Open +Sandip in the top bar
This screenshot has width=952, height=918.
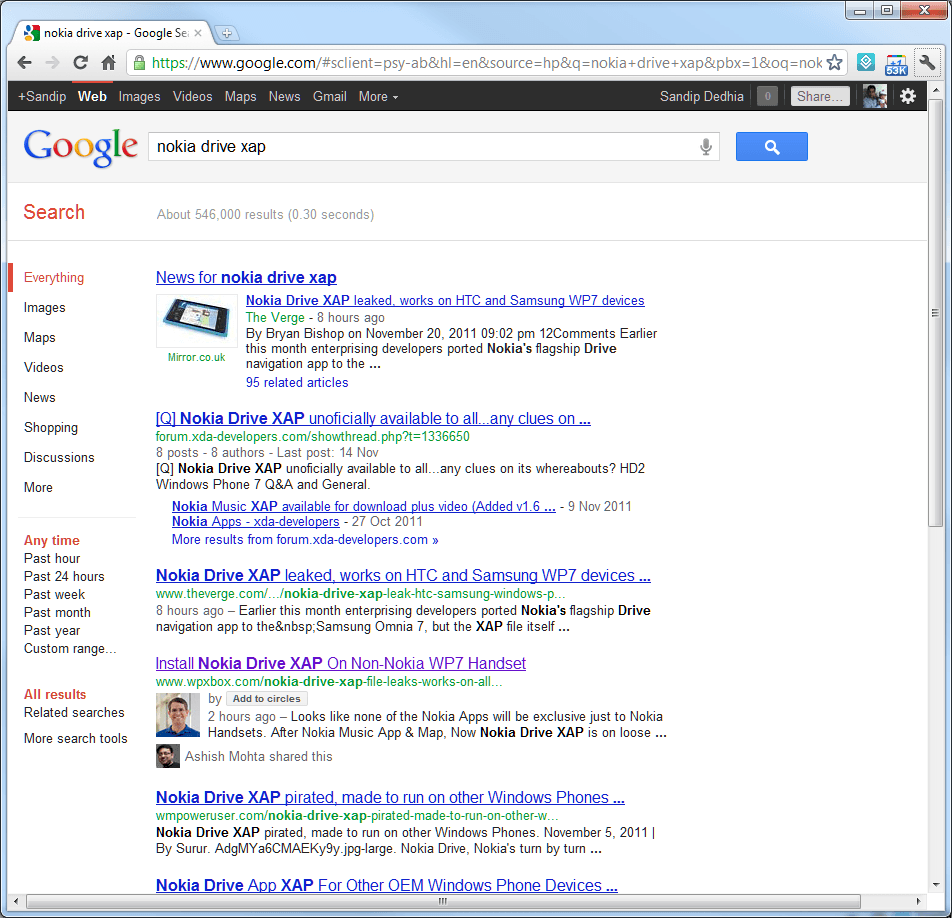(x=42, y=97)
